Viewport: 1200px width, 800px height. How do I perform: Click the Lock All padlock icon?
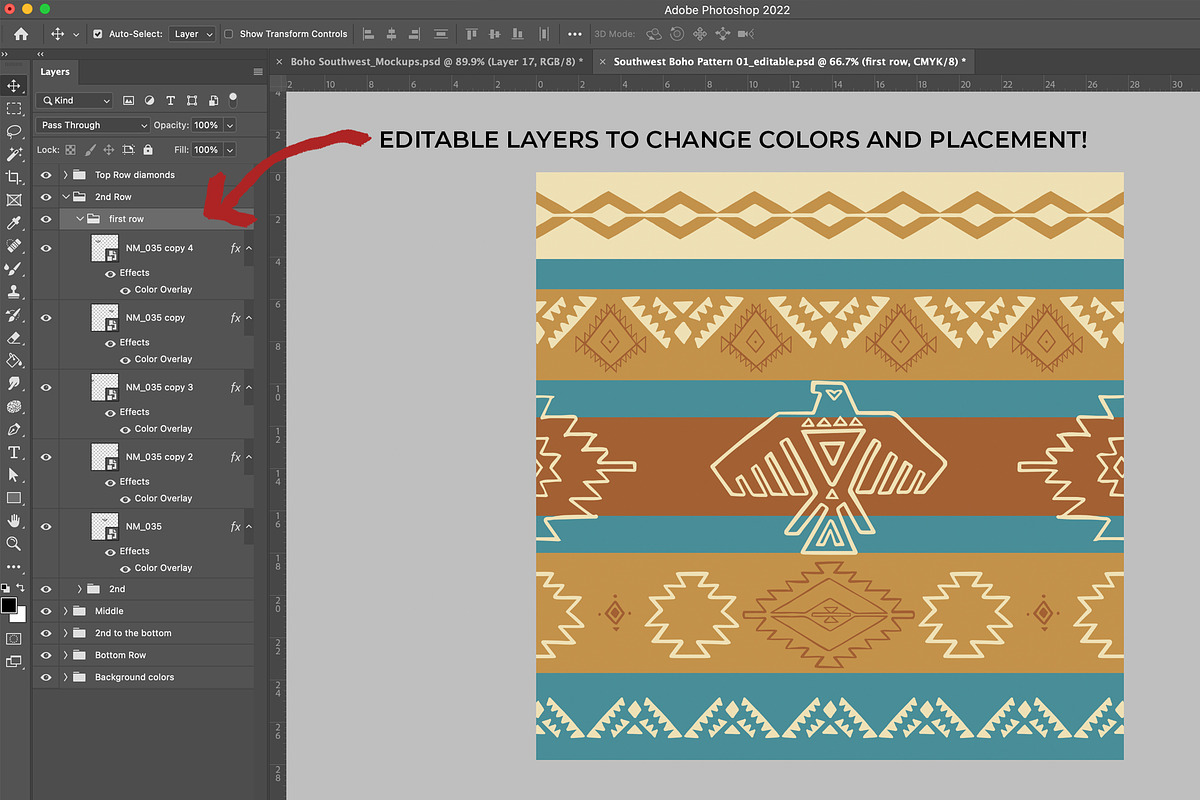pyautogui.click(x=148, y=150)
